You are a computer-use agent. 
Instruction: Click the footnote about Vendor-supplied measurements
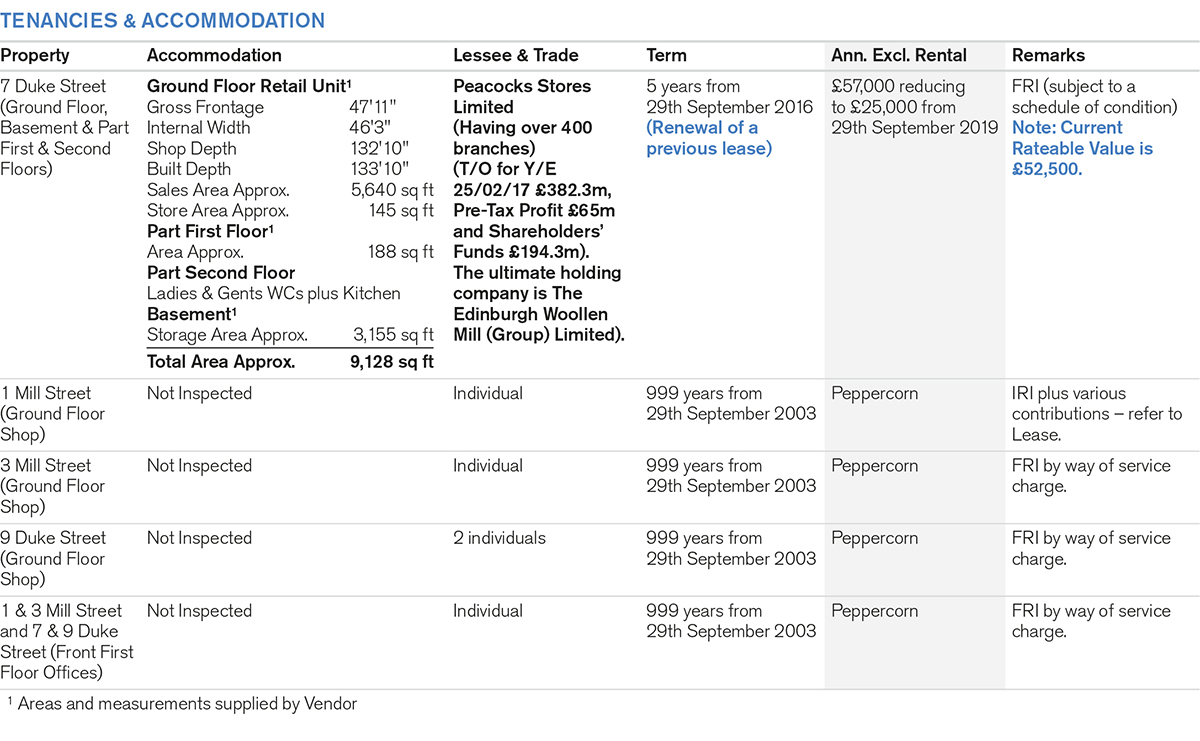coord(185,704)
